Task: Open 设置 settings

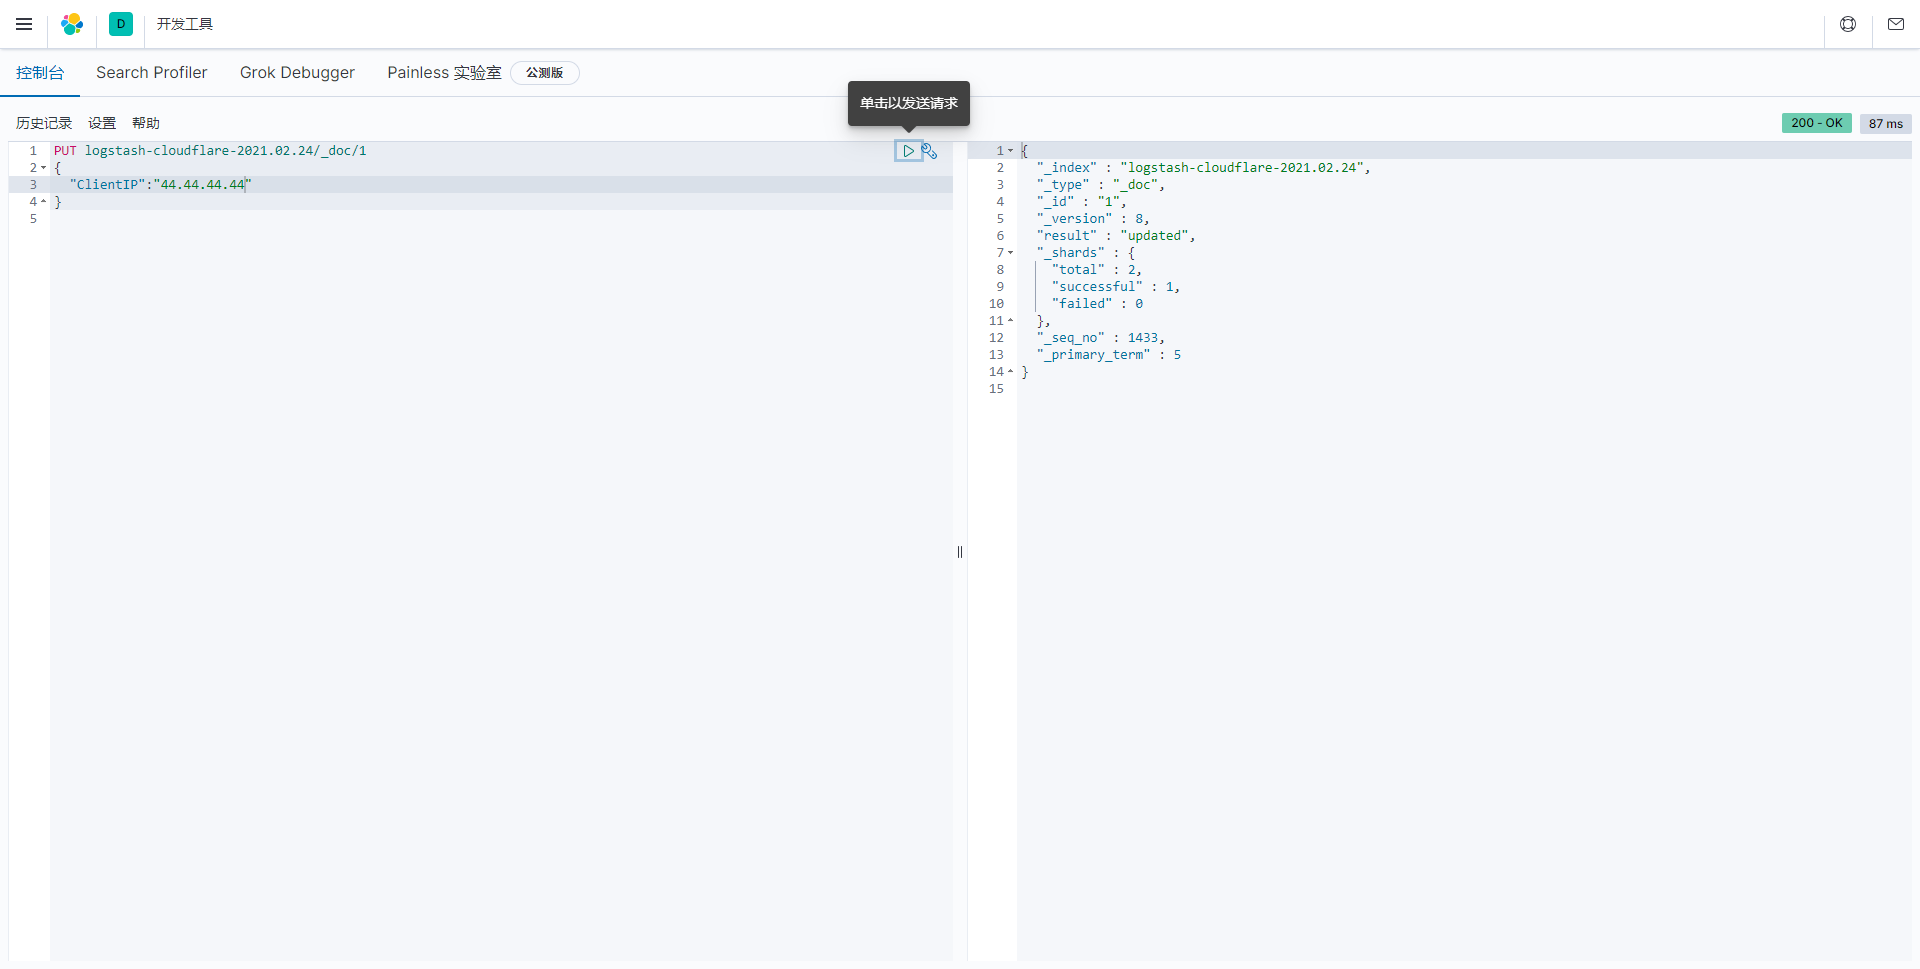Action: click(102, 123)
